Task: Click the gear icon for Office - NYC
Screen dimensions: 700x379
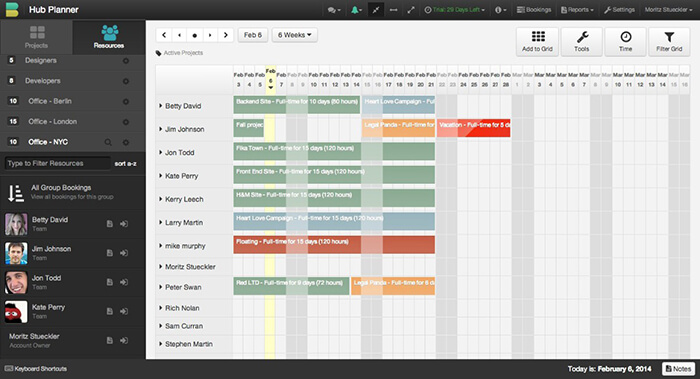Action: tap(126, 142)
